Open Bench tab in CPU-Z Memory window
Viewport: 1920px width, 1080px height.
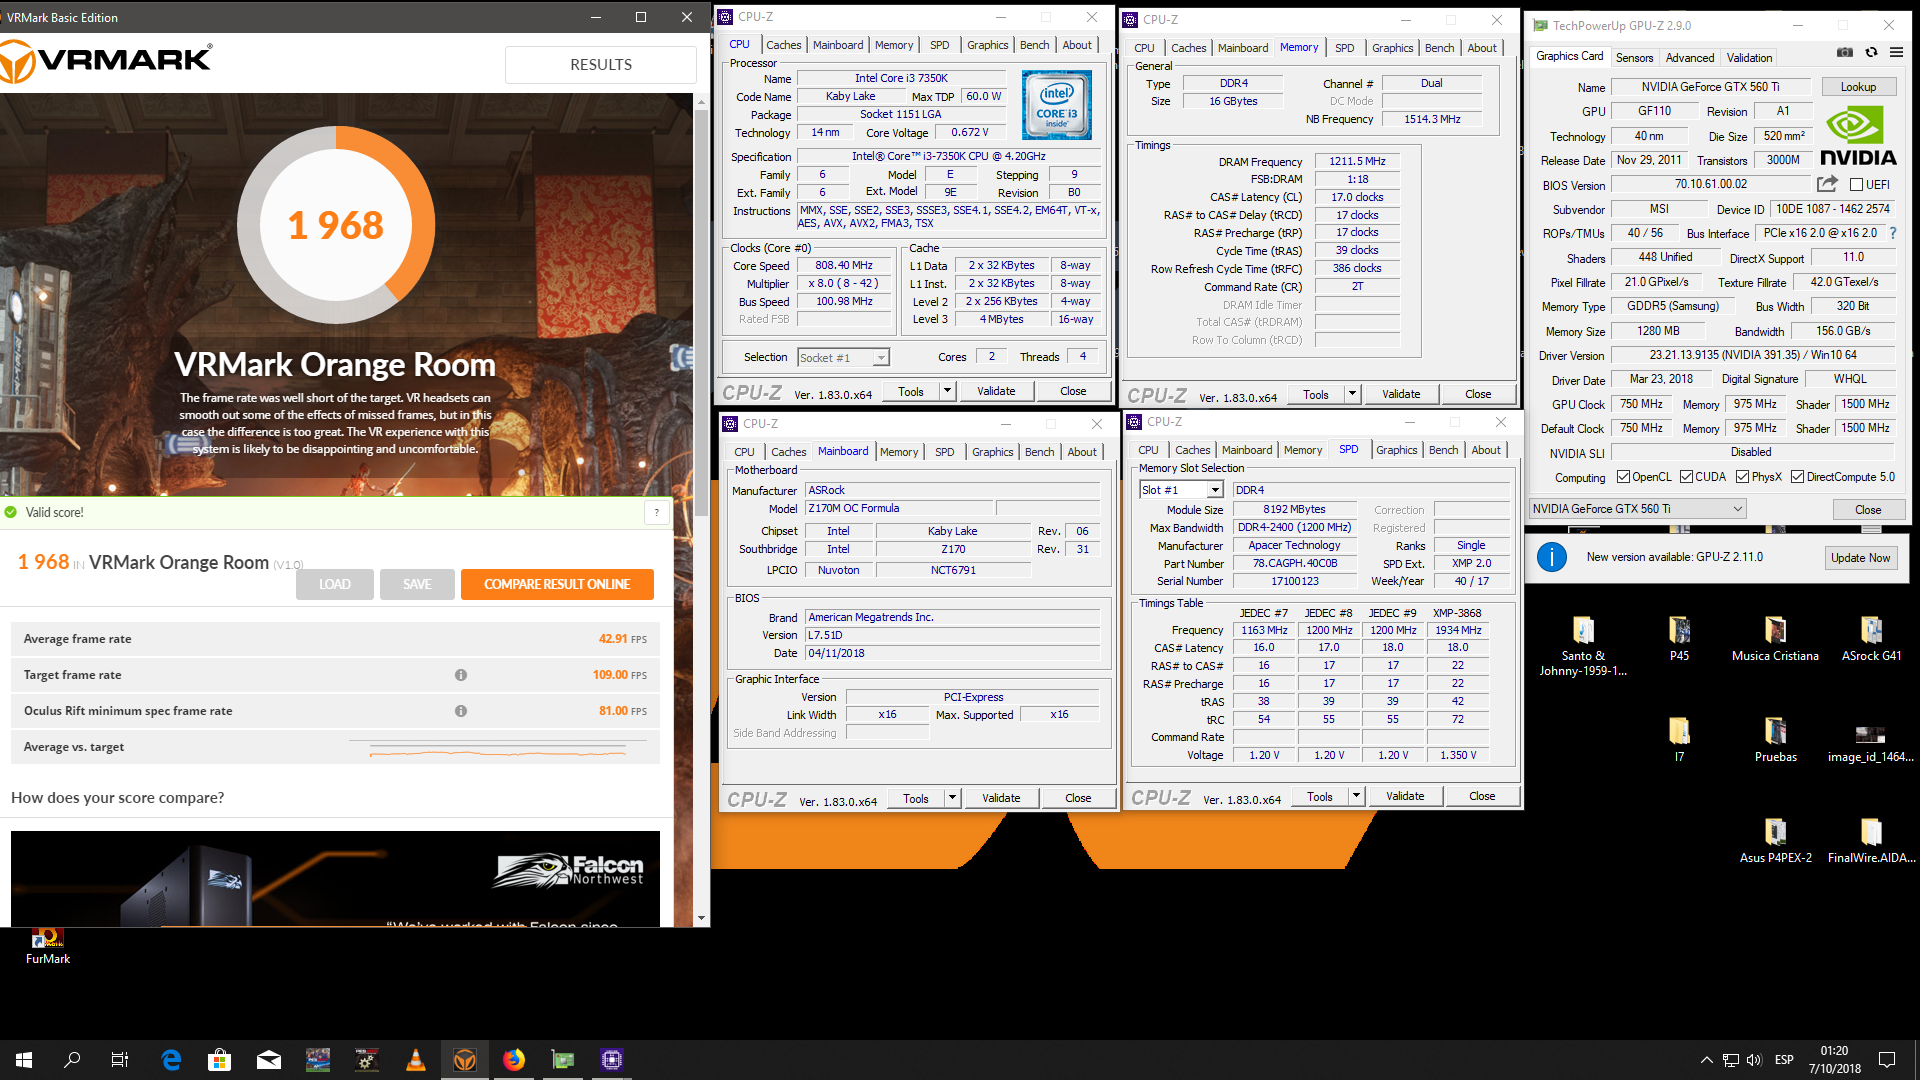[1439, 48]
